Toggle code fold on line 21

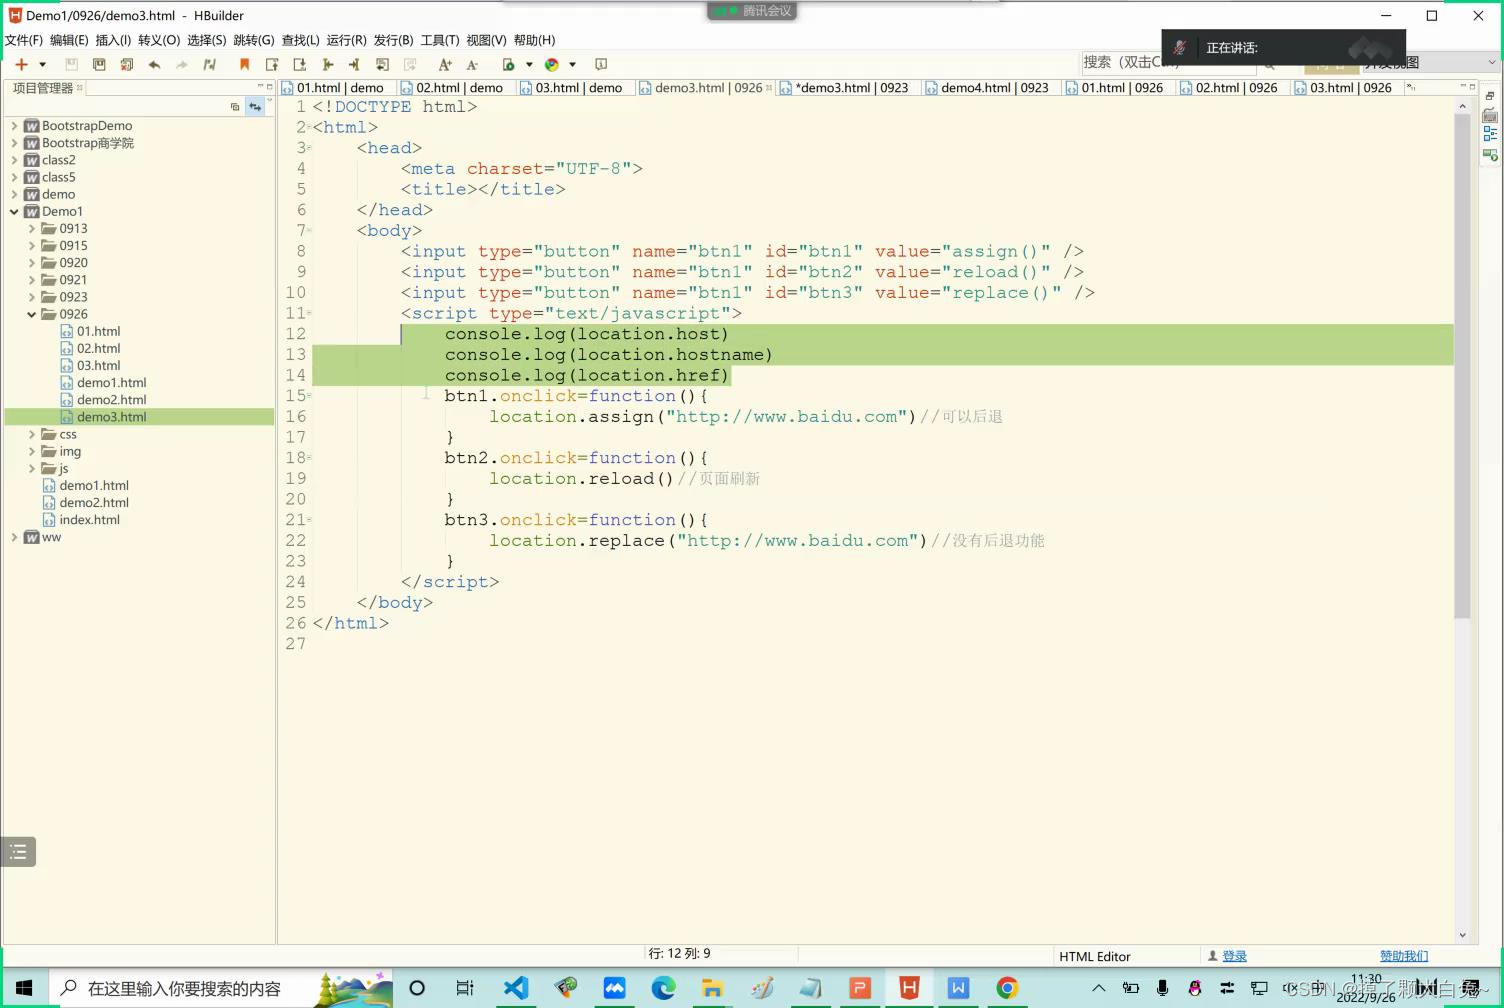click(x=309, y=520)
